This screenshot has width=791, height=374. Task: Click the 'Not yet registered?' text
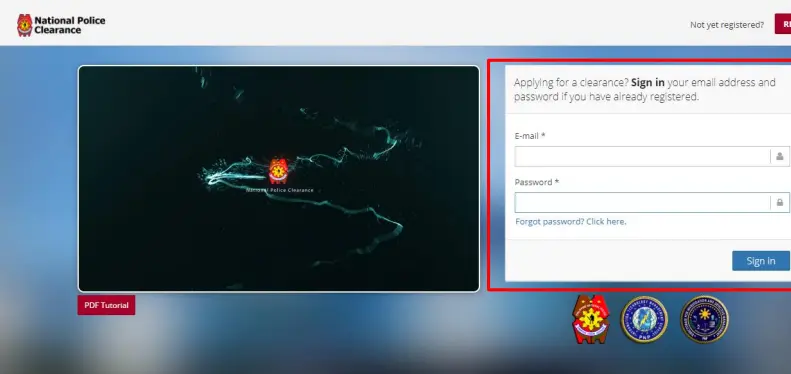727,25
